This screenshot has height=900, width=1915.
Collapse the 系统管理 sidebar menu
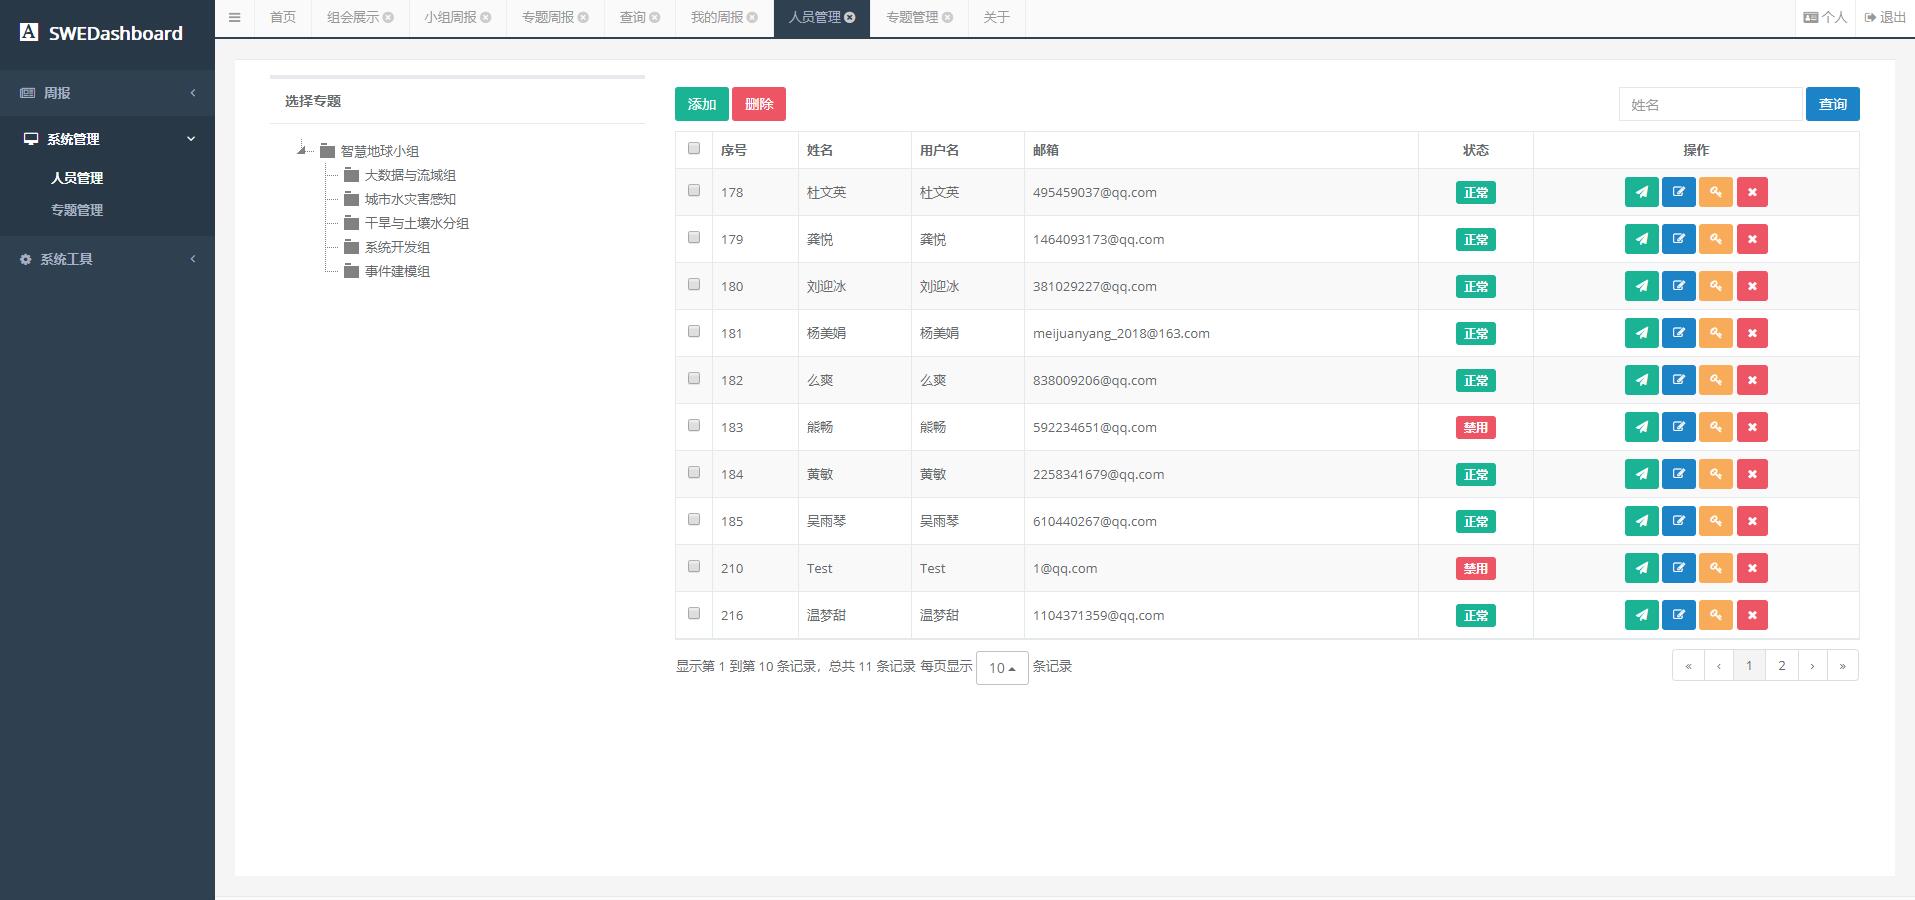(x=107, y=139)
